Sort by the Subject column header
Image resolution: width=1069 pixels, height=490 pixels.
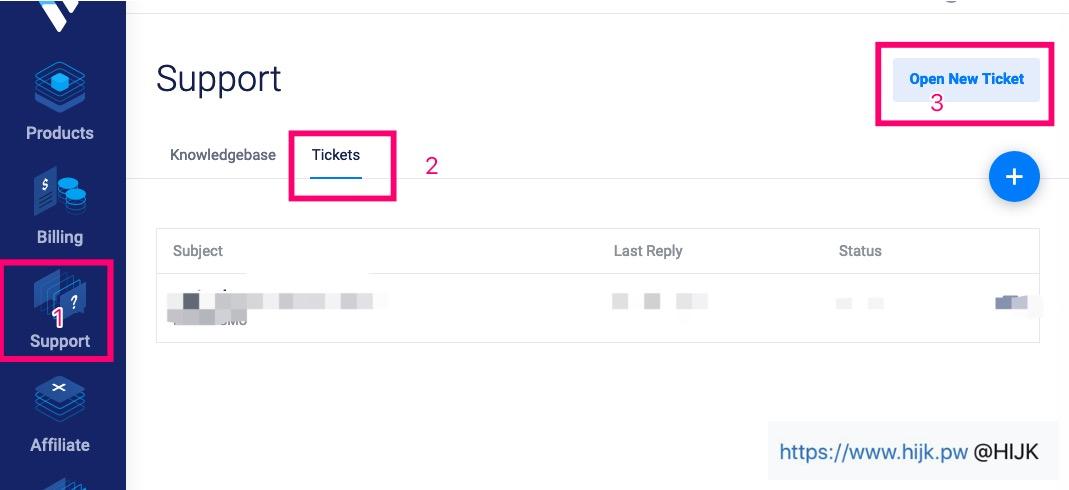[x=198, y=251]
